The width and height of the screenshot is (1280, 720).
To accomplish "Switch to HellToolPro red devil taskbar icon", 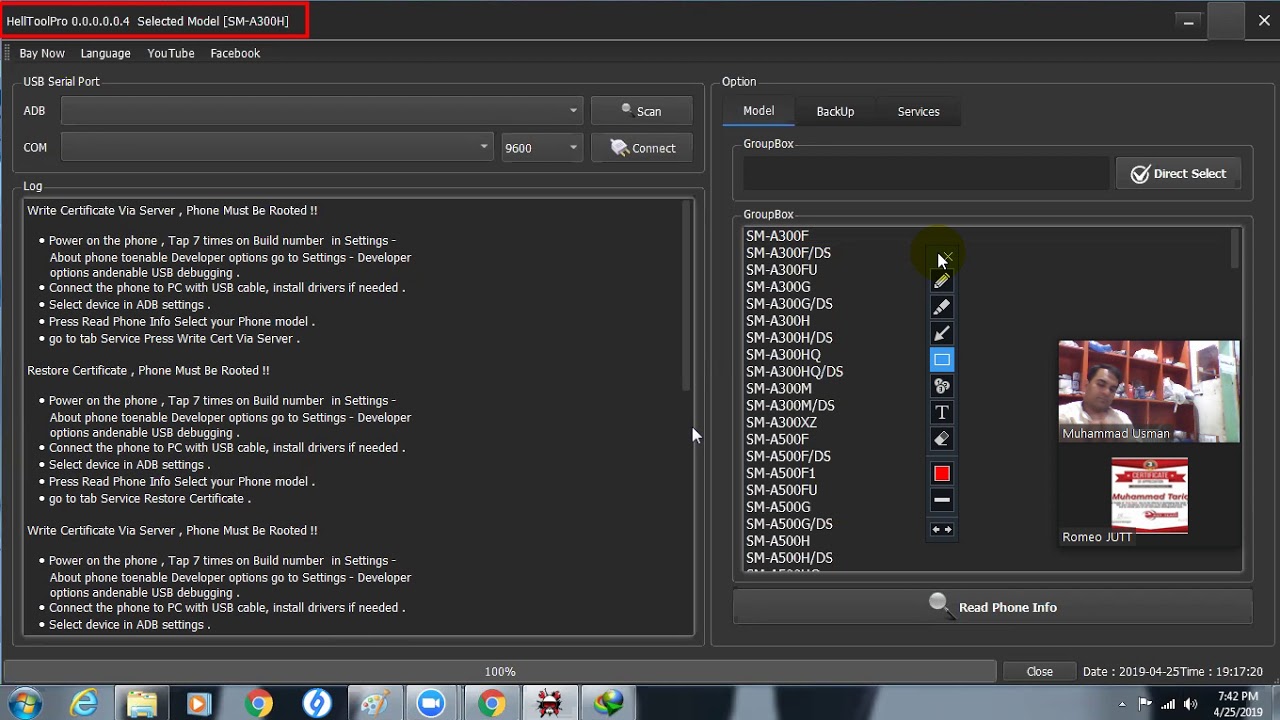I will pos(549,704).
